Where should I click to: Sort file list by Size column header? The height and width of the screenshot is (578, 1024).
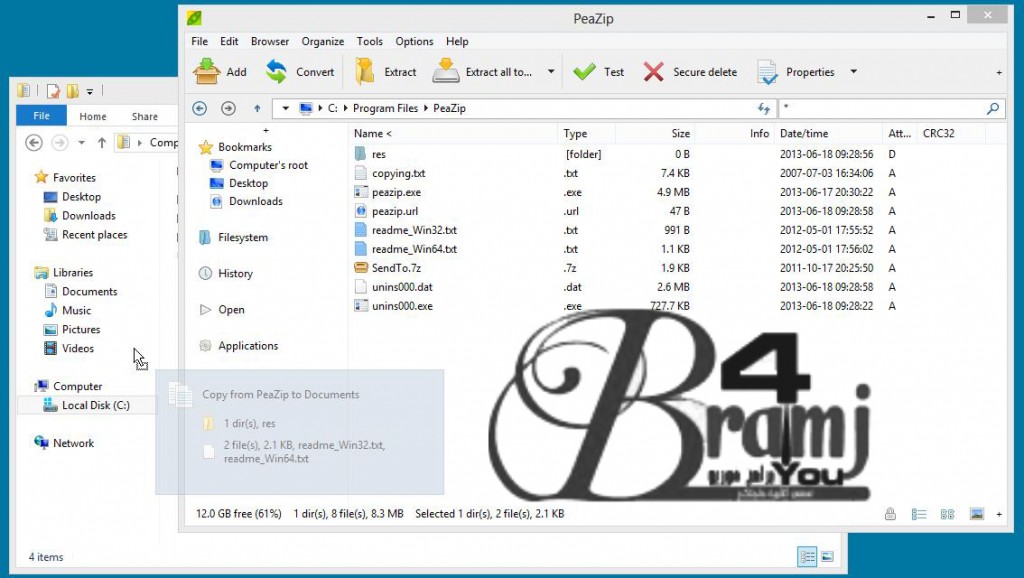click(680, 133)
